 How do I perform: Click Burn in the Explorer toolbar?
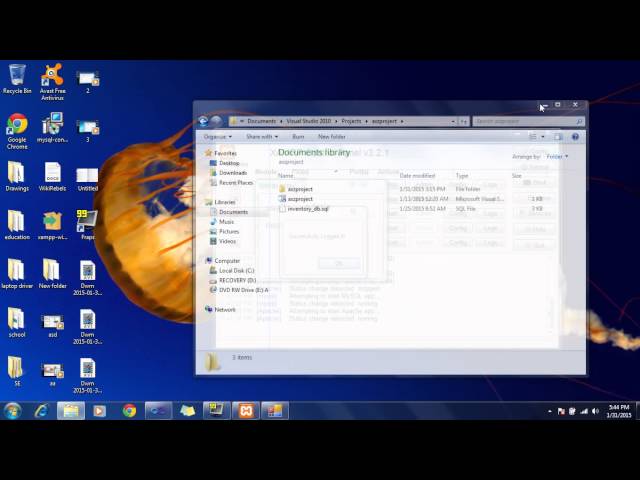point(298,137)
